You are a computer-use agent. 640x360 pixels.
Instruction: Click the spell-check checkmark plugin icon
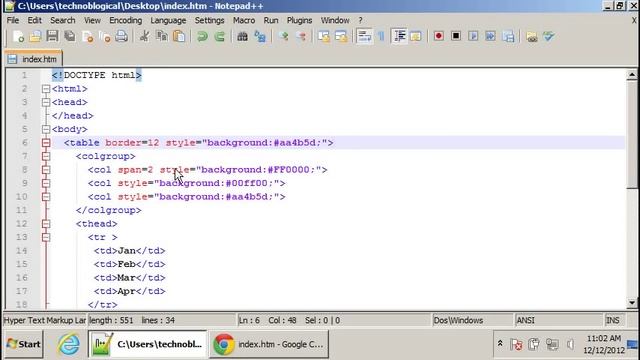click(549, 36)
